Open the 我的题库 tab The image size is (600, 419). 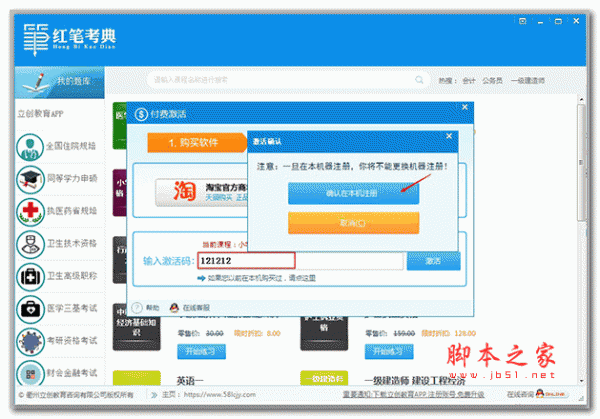(60, 82)
